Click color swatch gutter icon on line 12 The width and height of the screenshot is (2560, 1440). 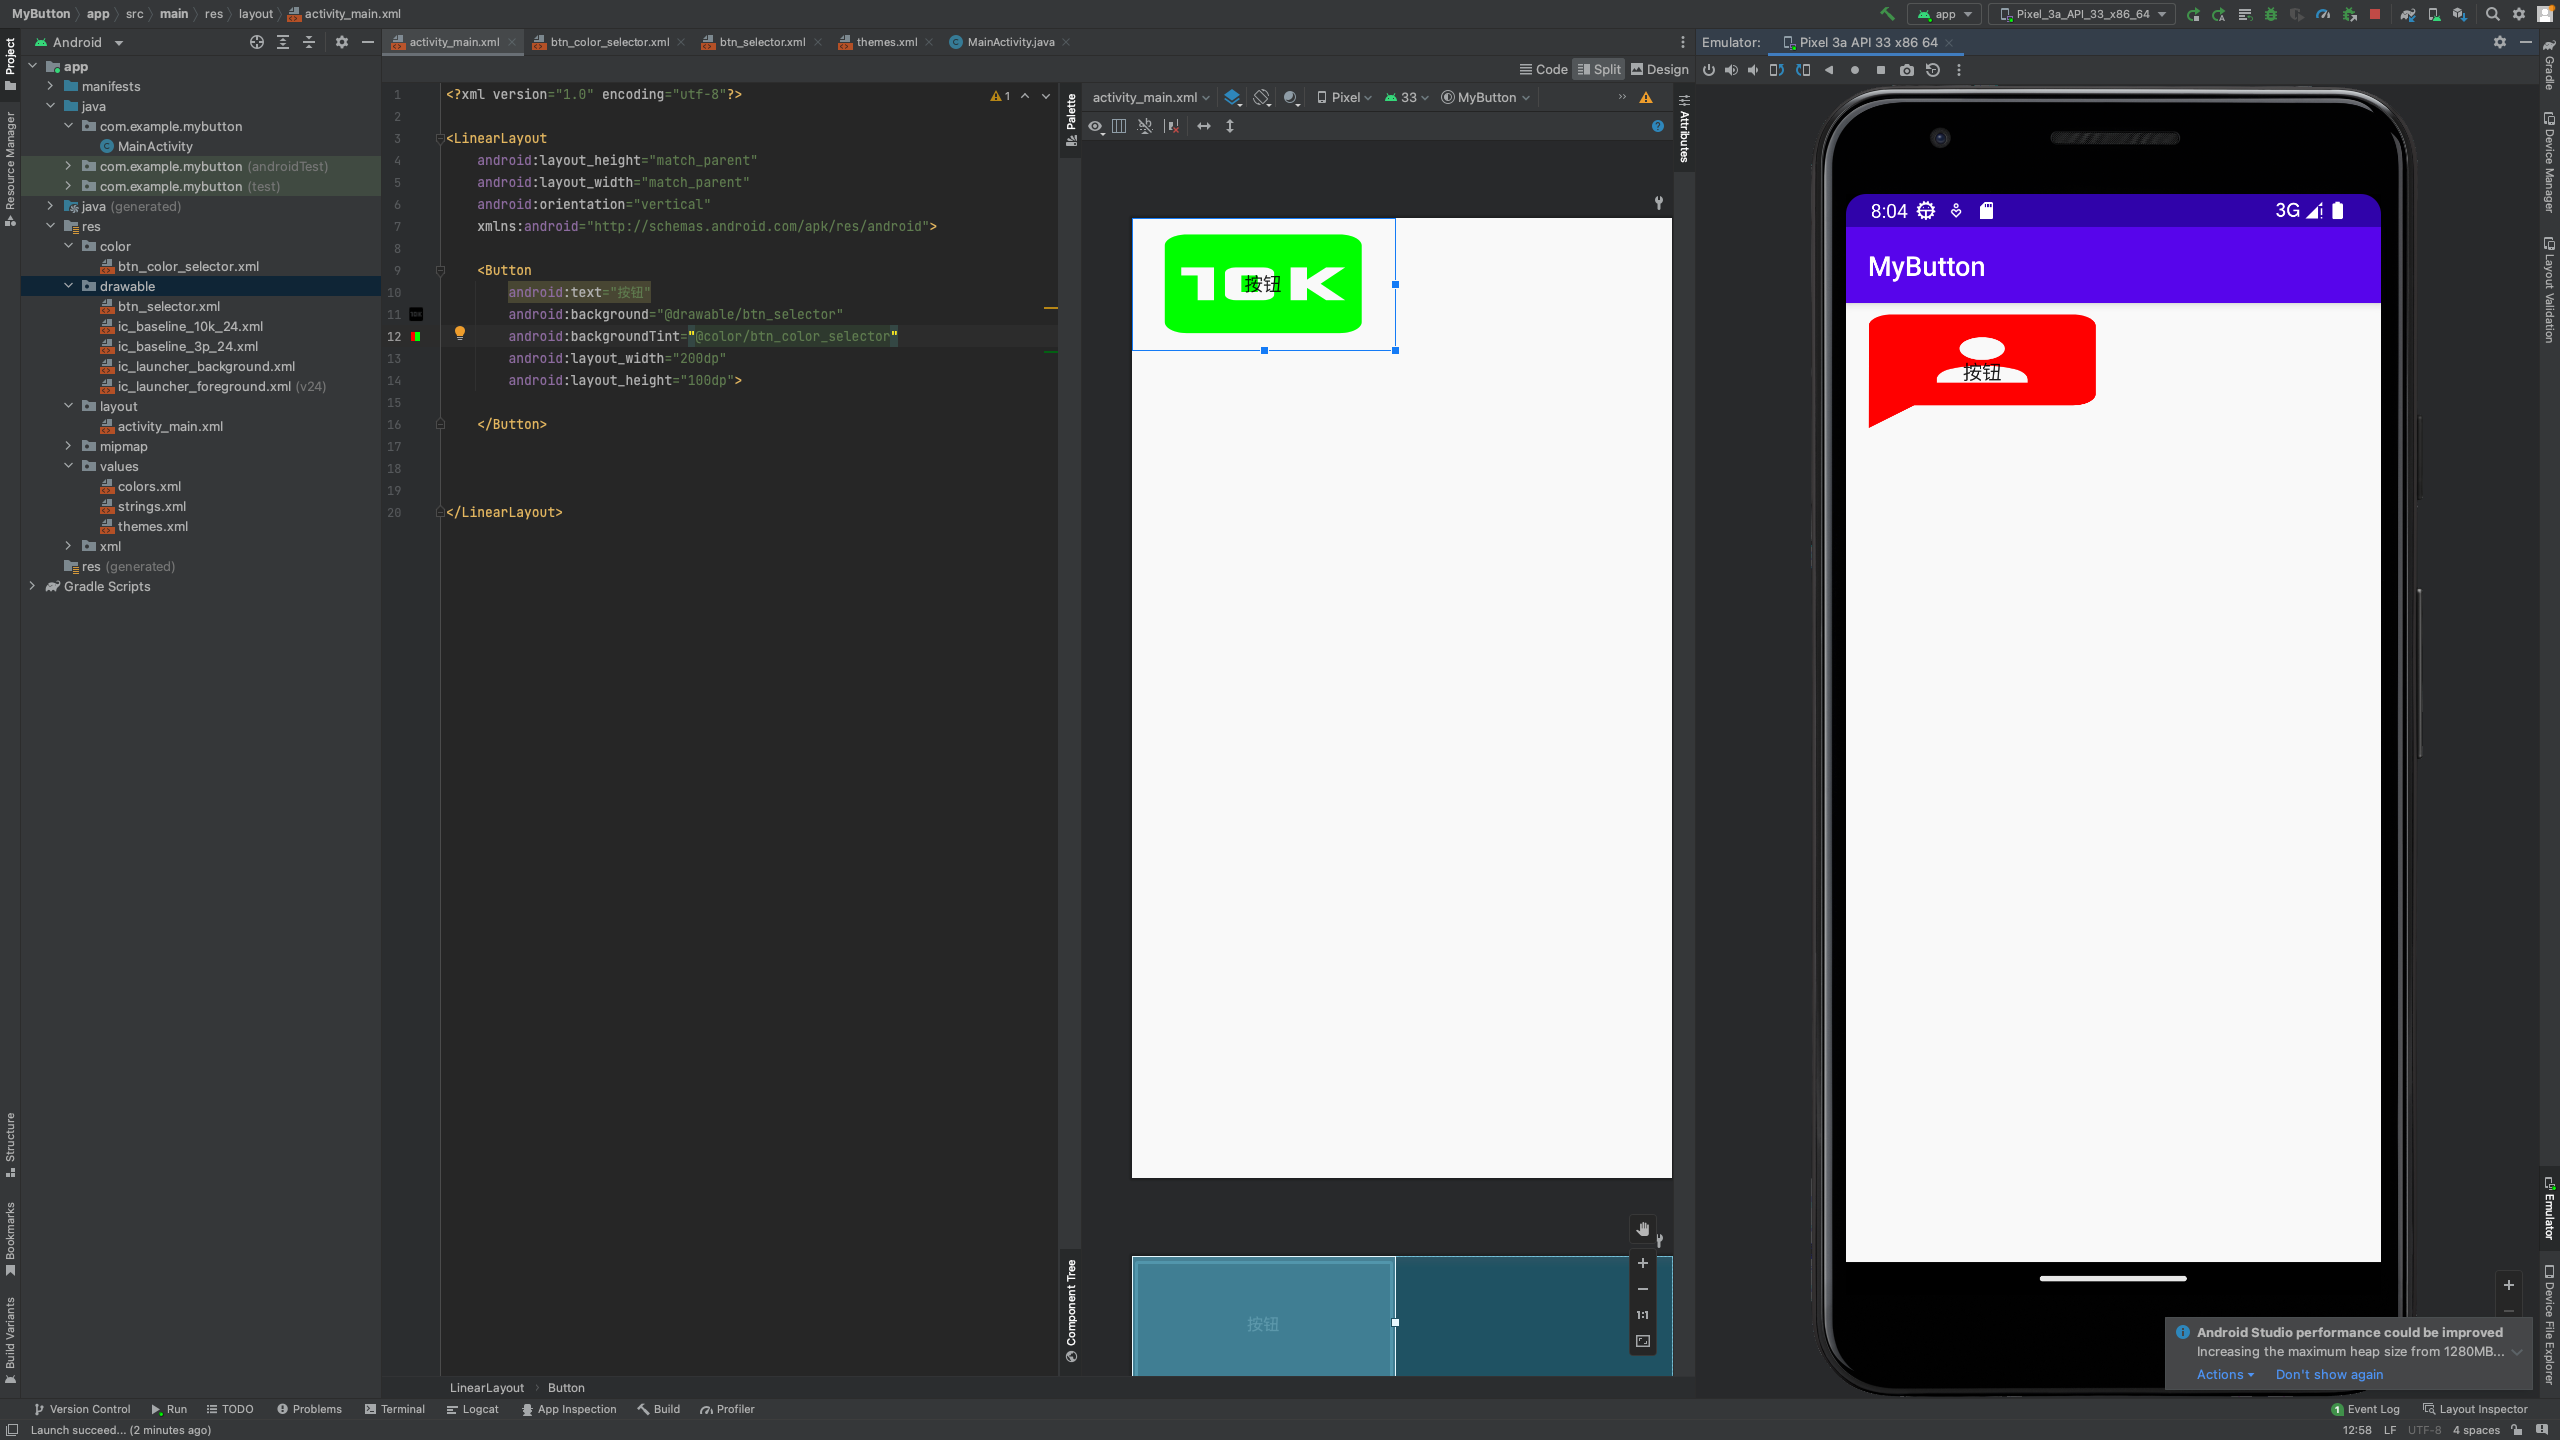pyautogui.click(x=415, y=336)
